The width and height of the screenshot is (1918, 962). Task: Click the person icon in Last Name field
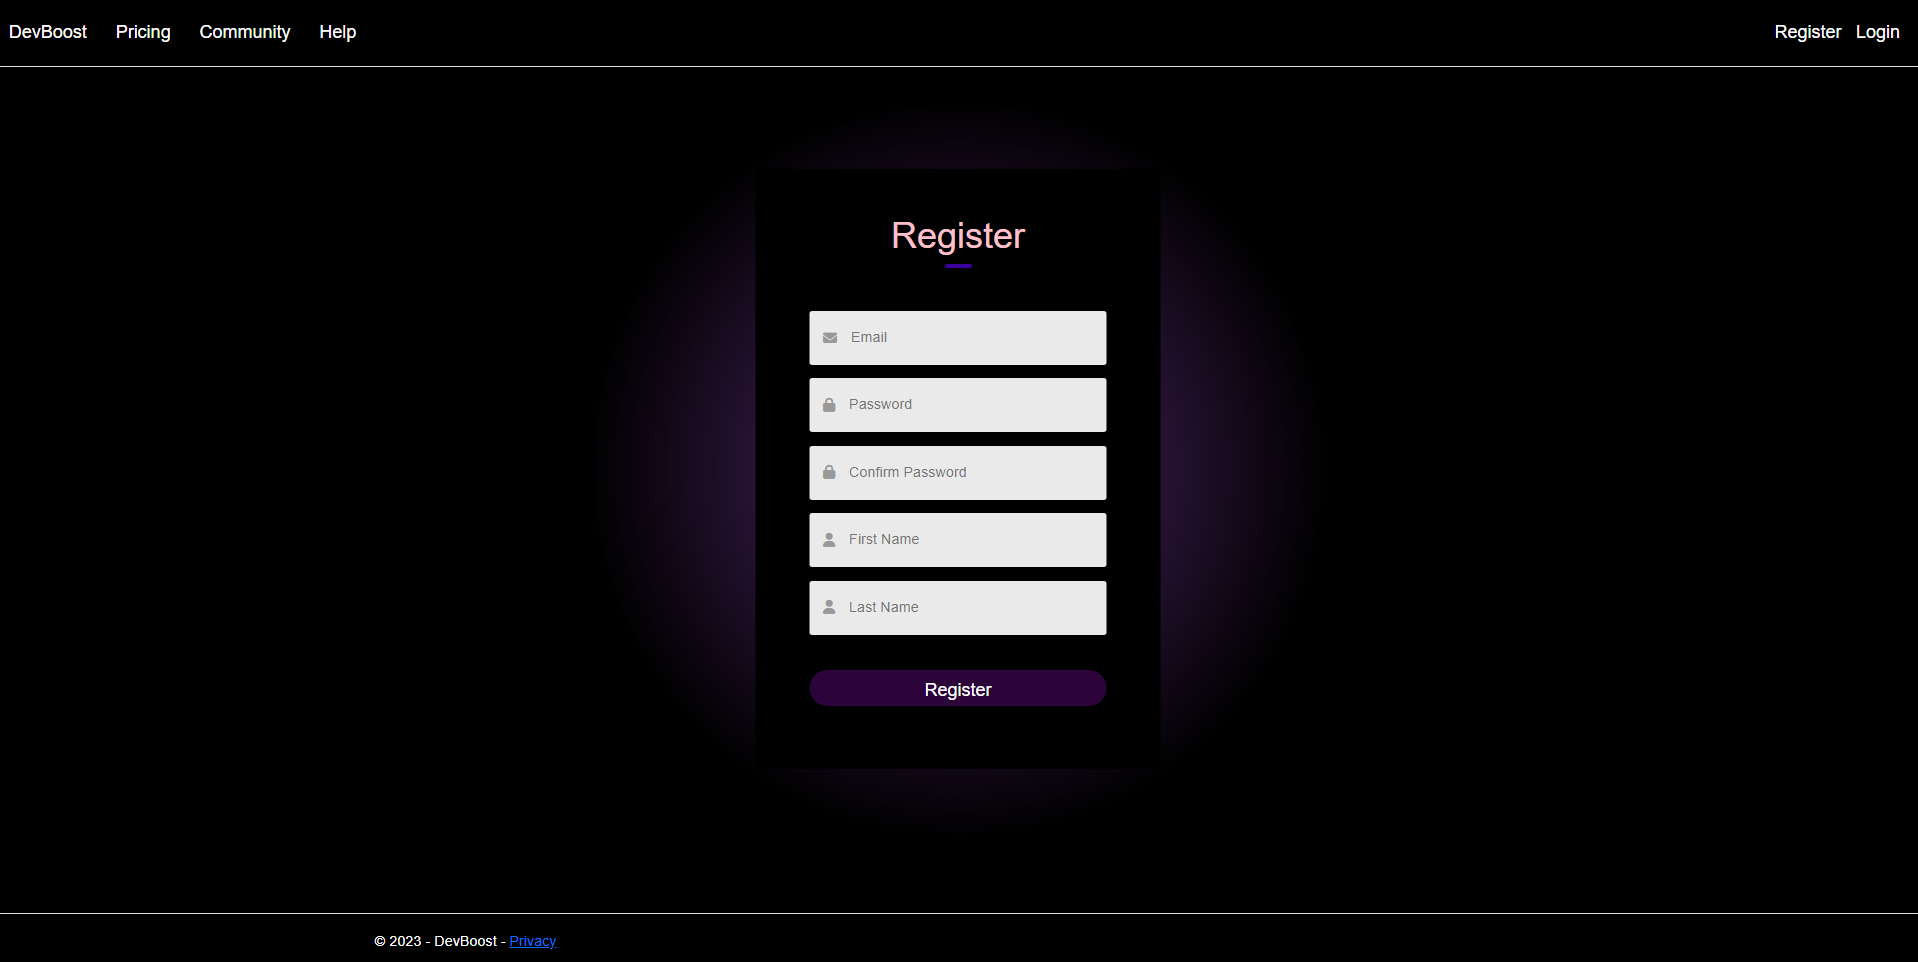click(829, 607)
